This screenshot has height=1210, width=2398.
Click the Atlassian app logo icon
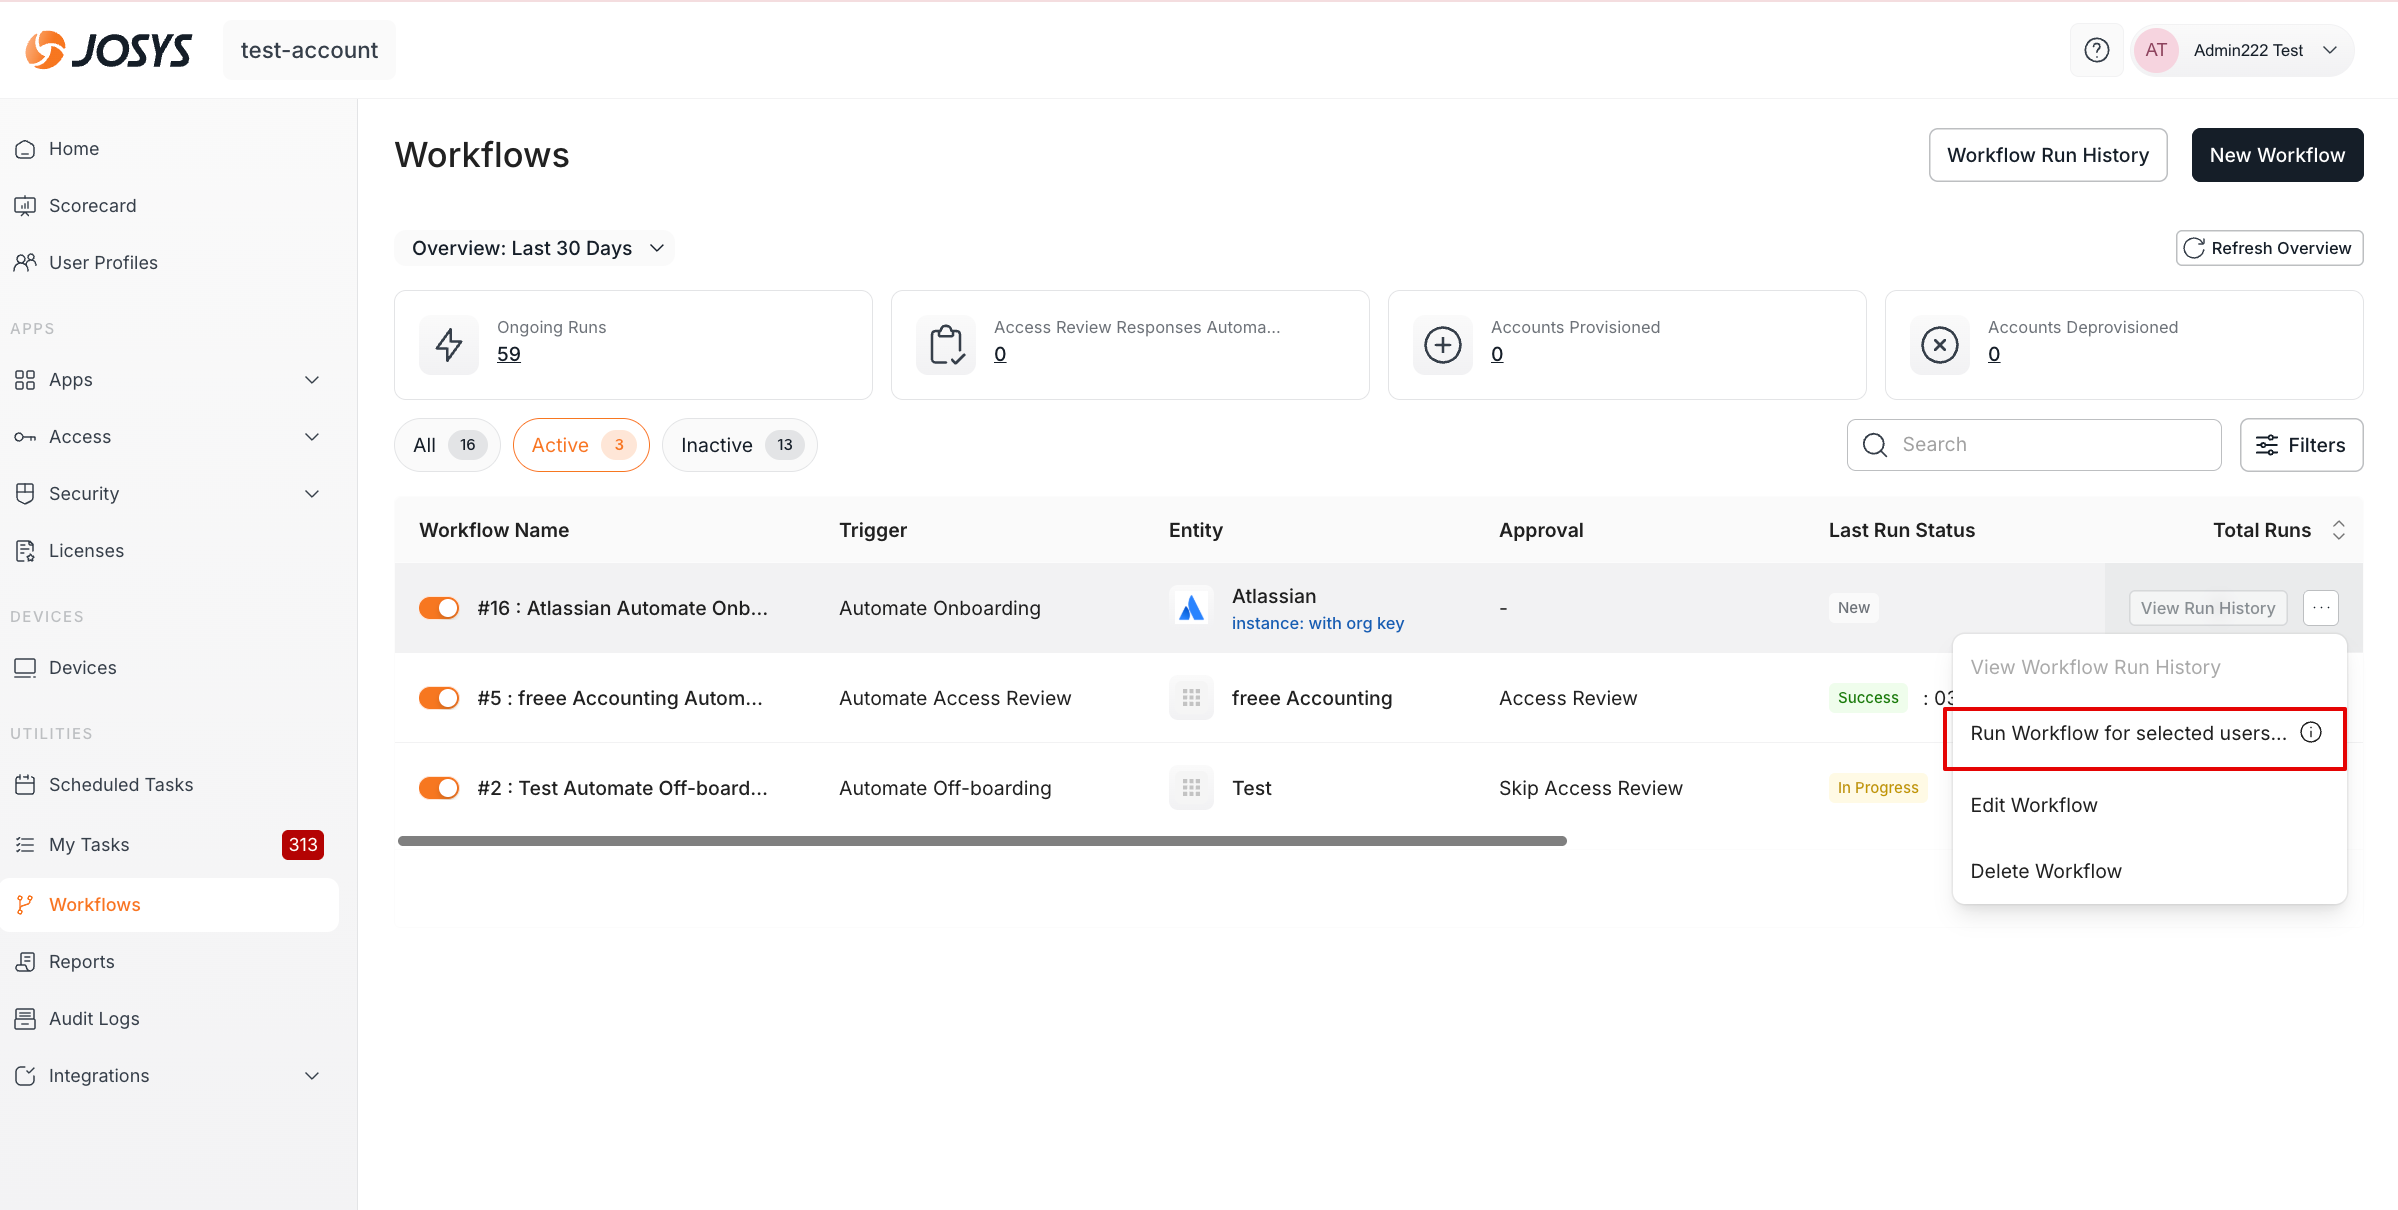1191,608
